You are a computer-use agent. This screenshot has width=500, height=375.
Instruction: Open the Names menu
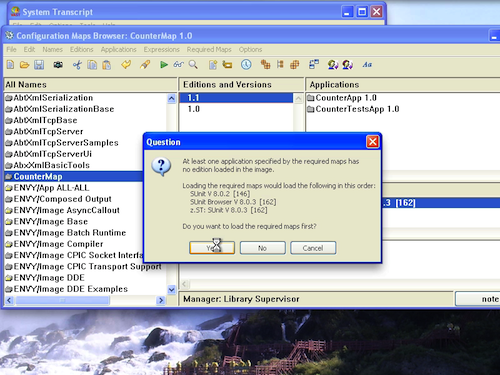coord(52,49)
